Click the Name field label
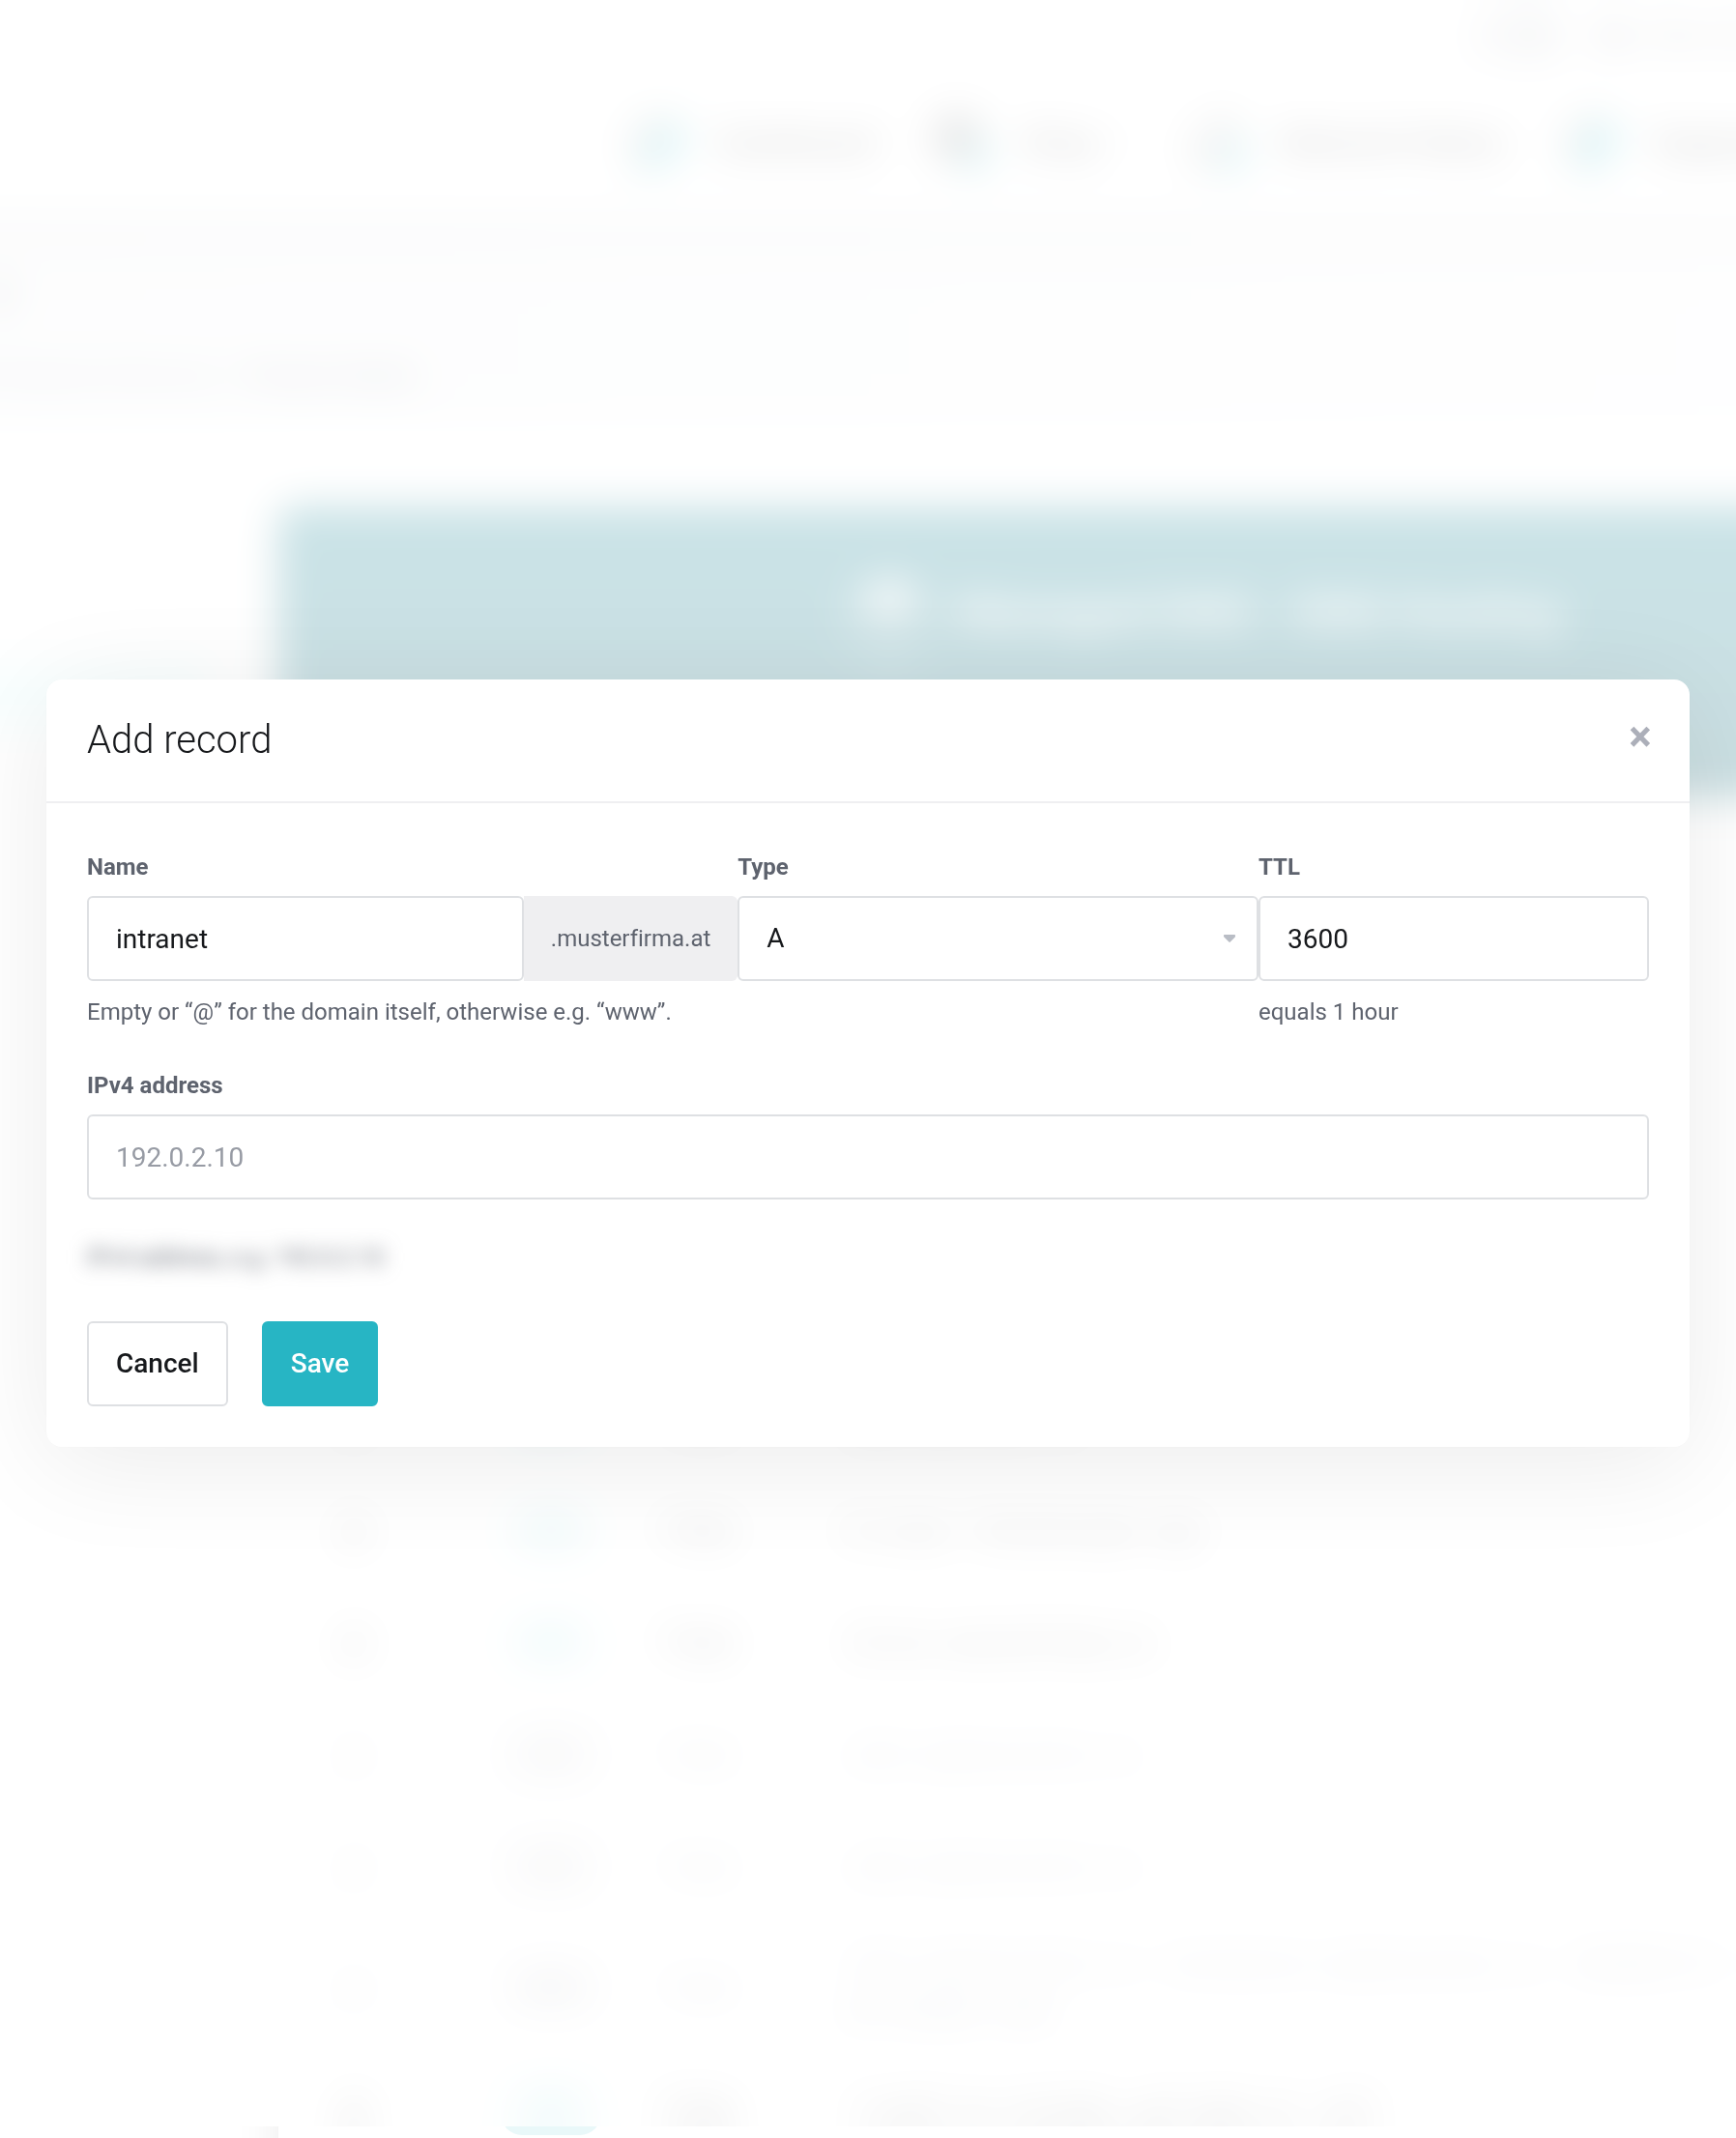 [118, 867]
